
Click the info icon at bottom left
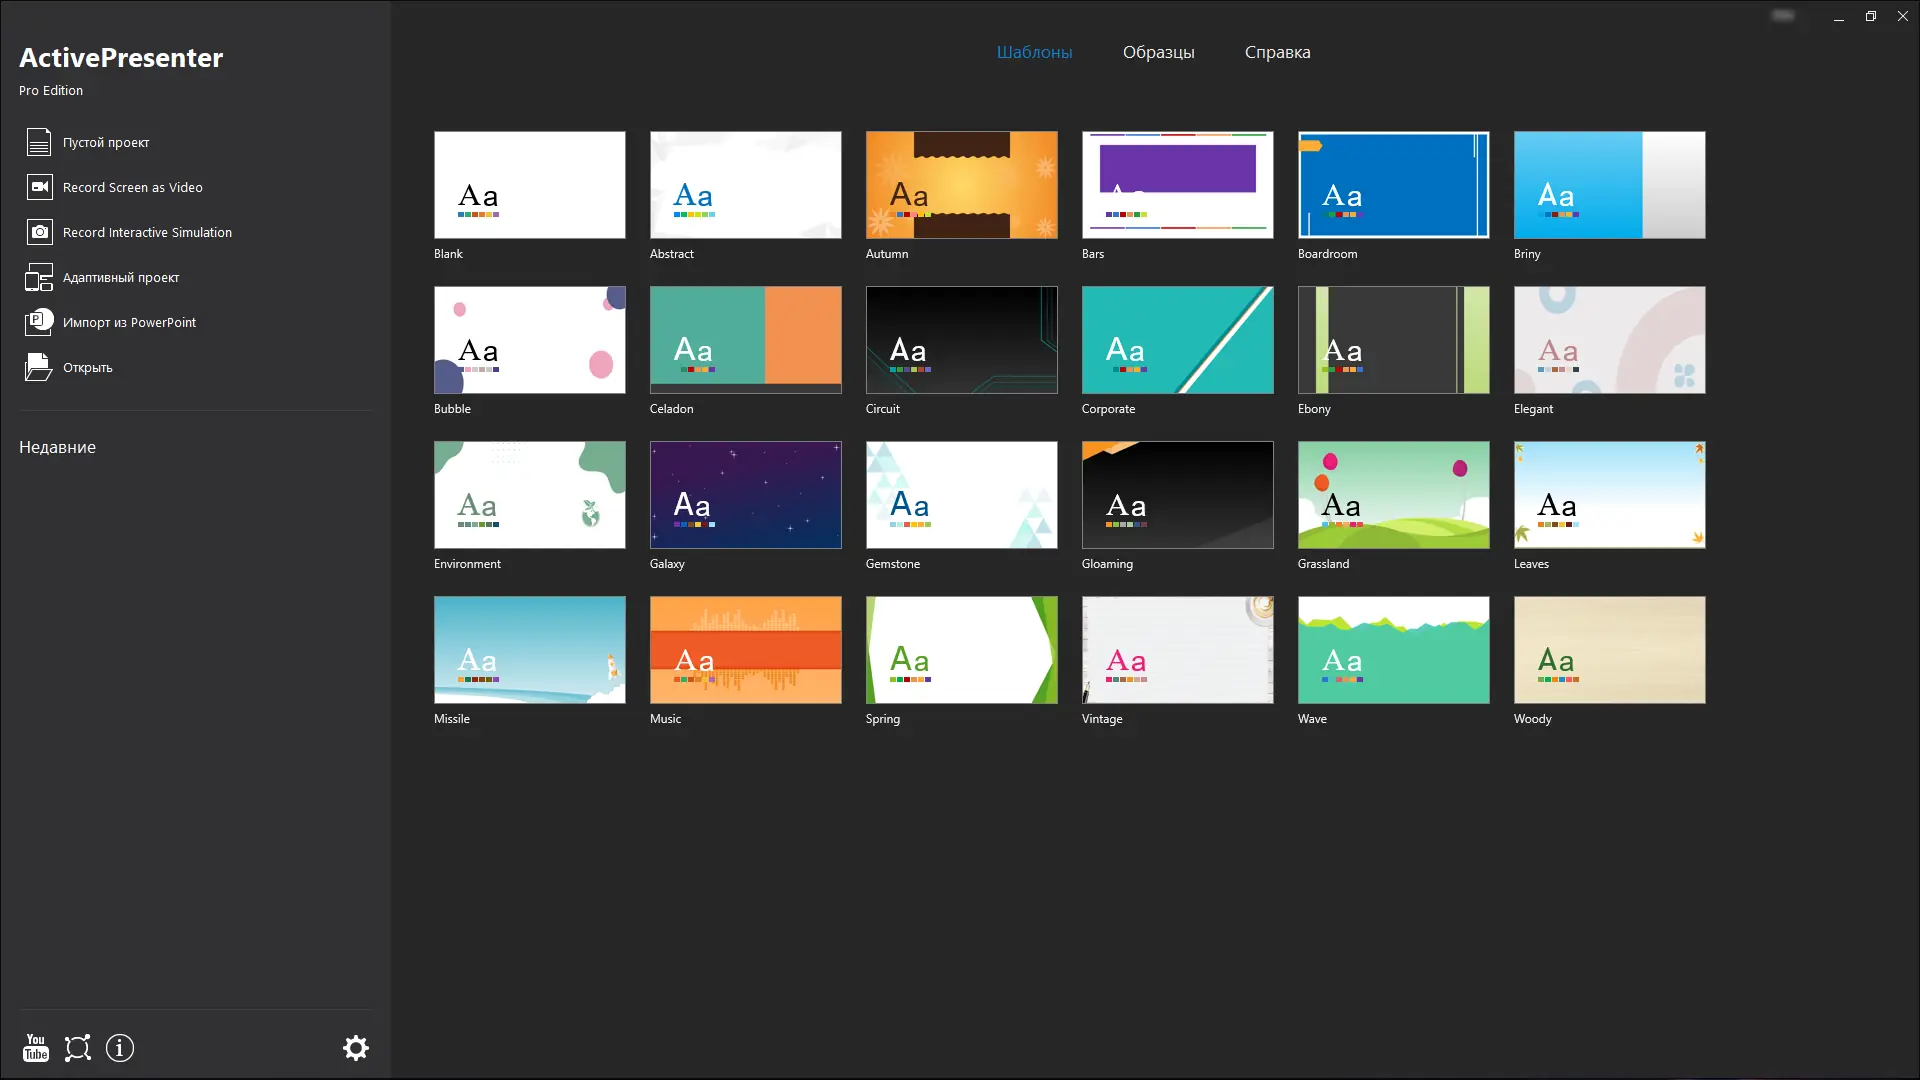pos(120,1048)
